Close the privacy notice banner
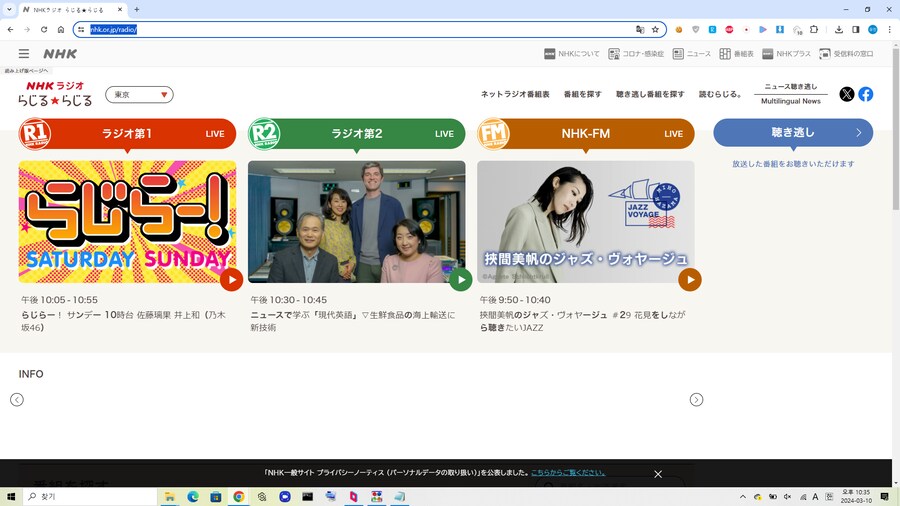 [658, 474]
